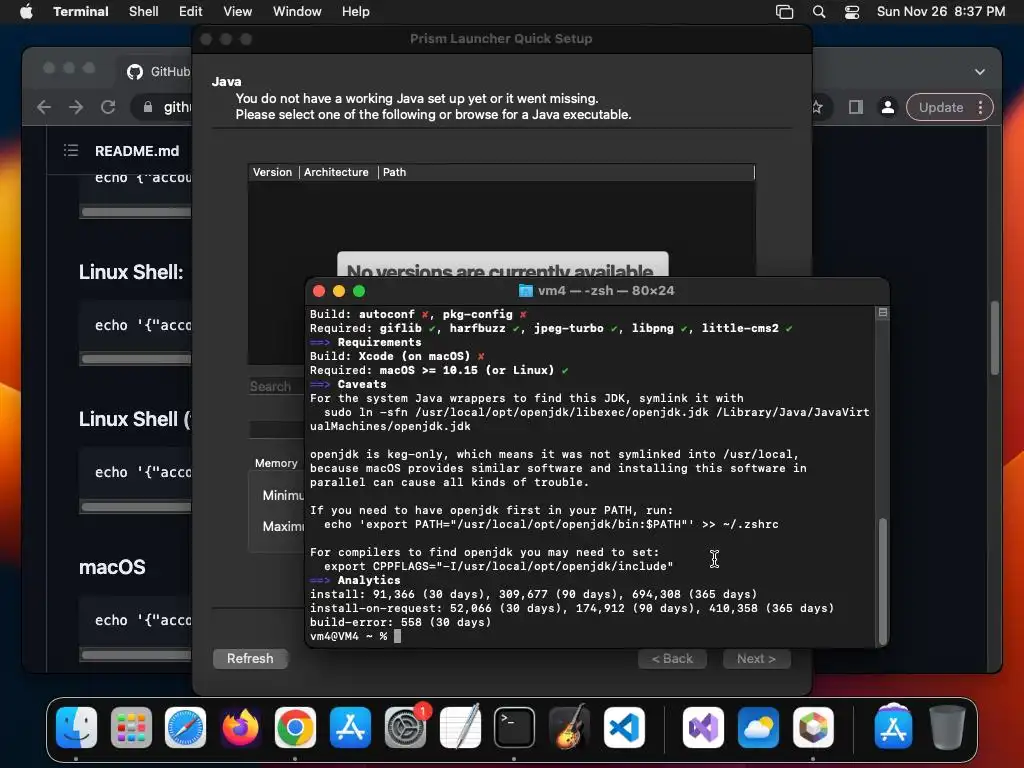Image resolution: width=1024 pixels, height=768 pixels.
Task: Click the Search field in Prism Launcher
Action: tap(276, 386)
